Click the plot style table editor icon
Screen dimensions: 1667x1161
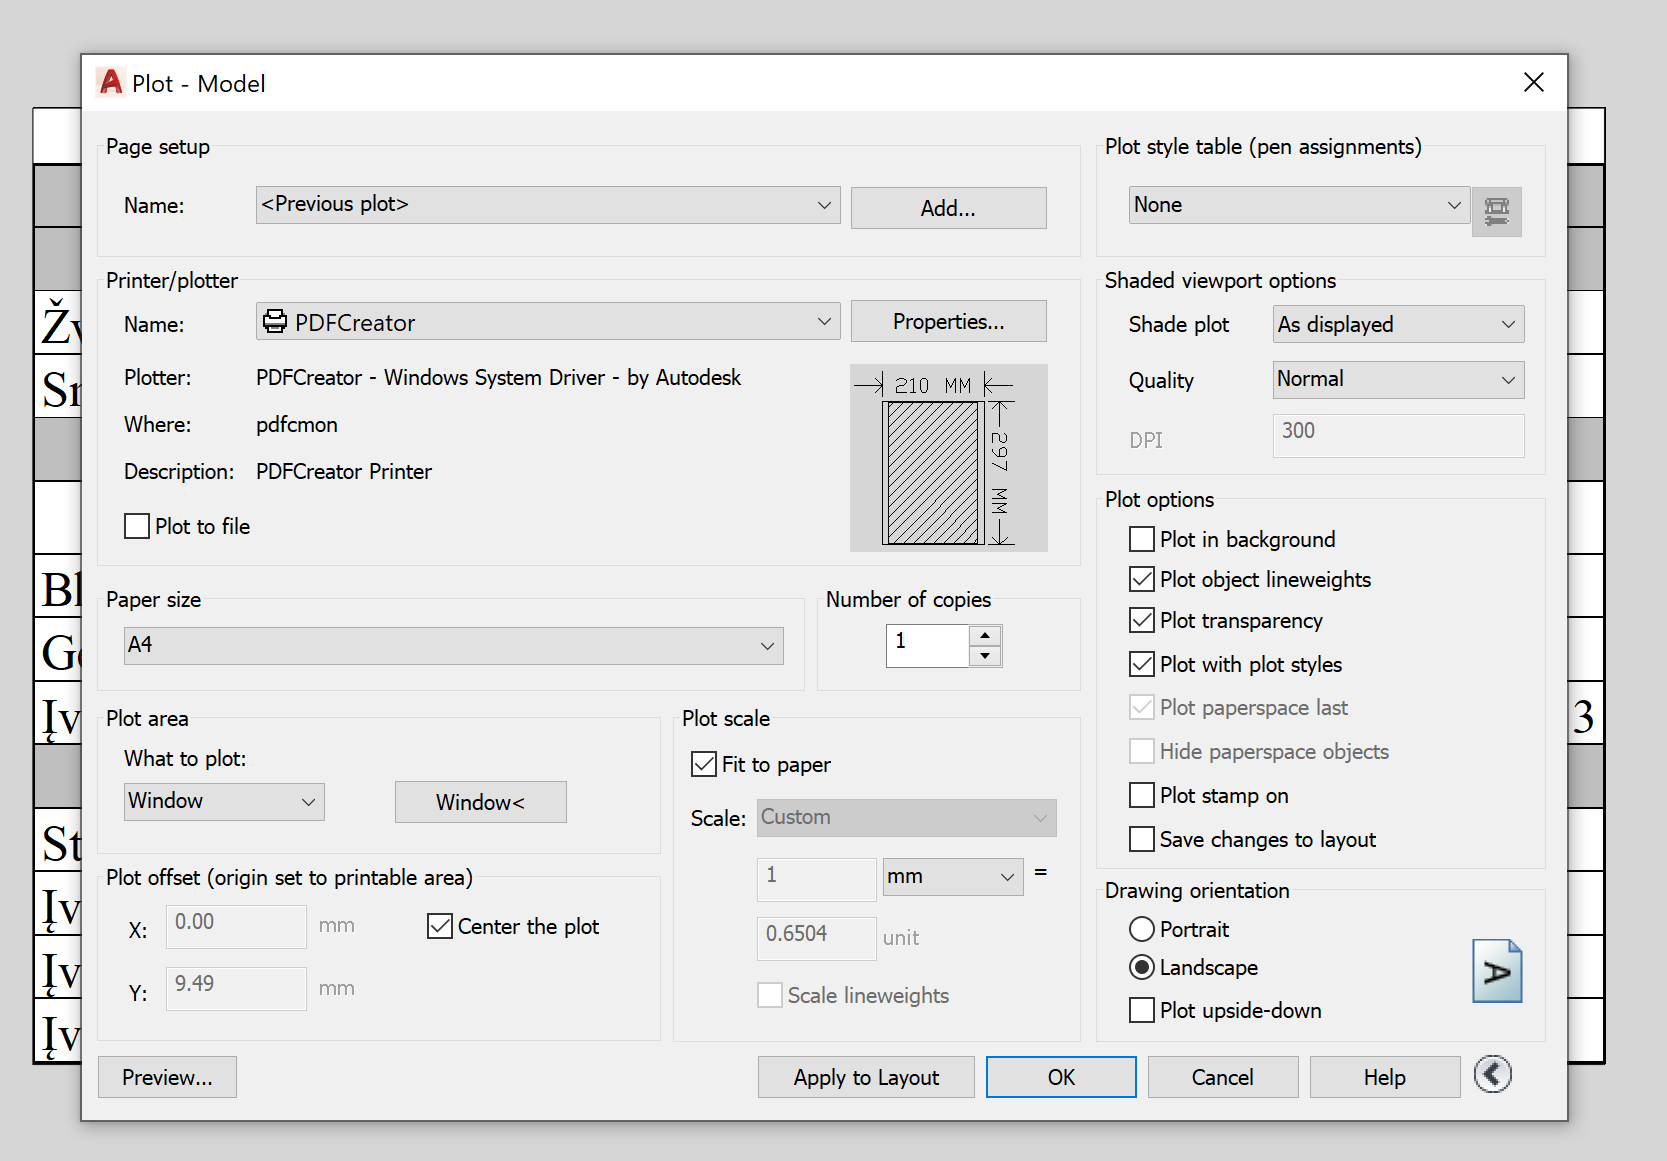click(x=1496, y=211)
